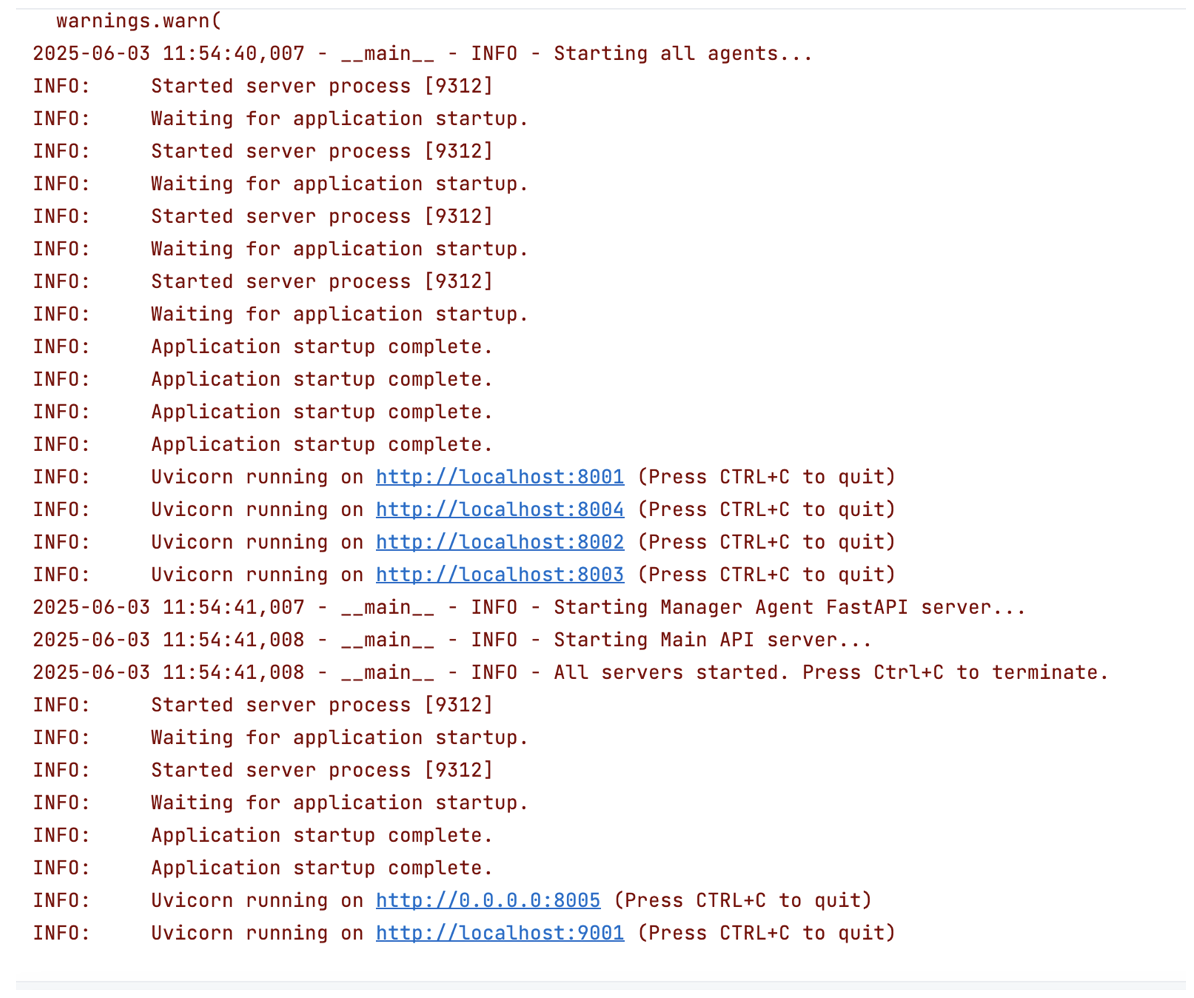Follow the http://localhost:8003 URL
The width and height of the screenshot is (1194, 998).
[499, 575]
